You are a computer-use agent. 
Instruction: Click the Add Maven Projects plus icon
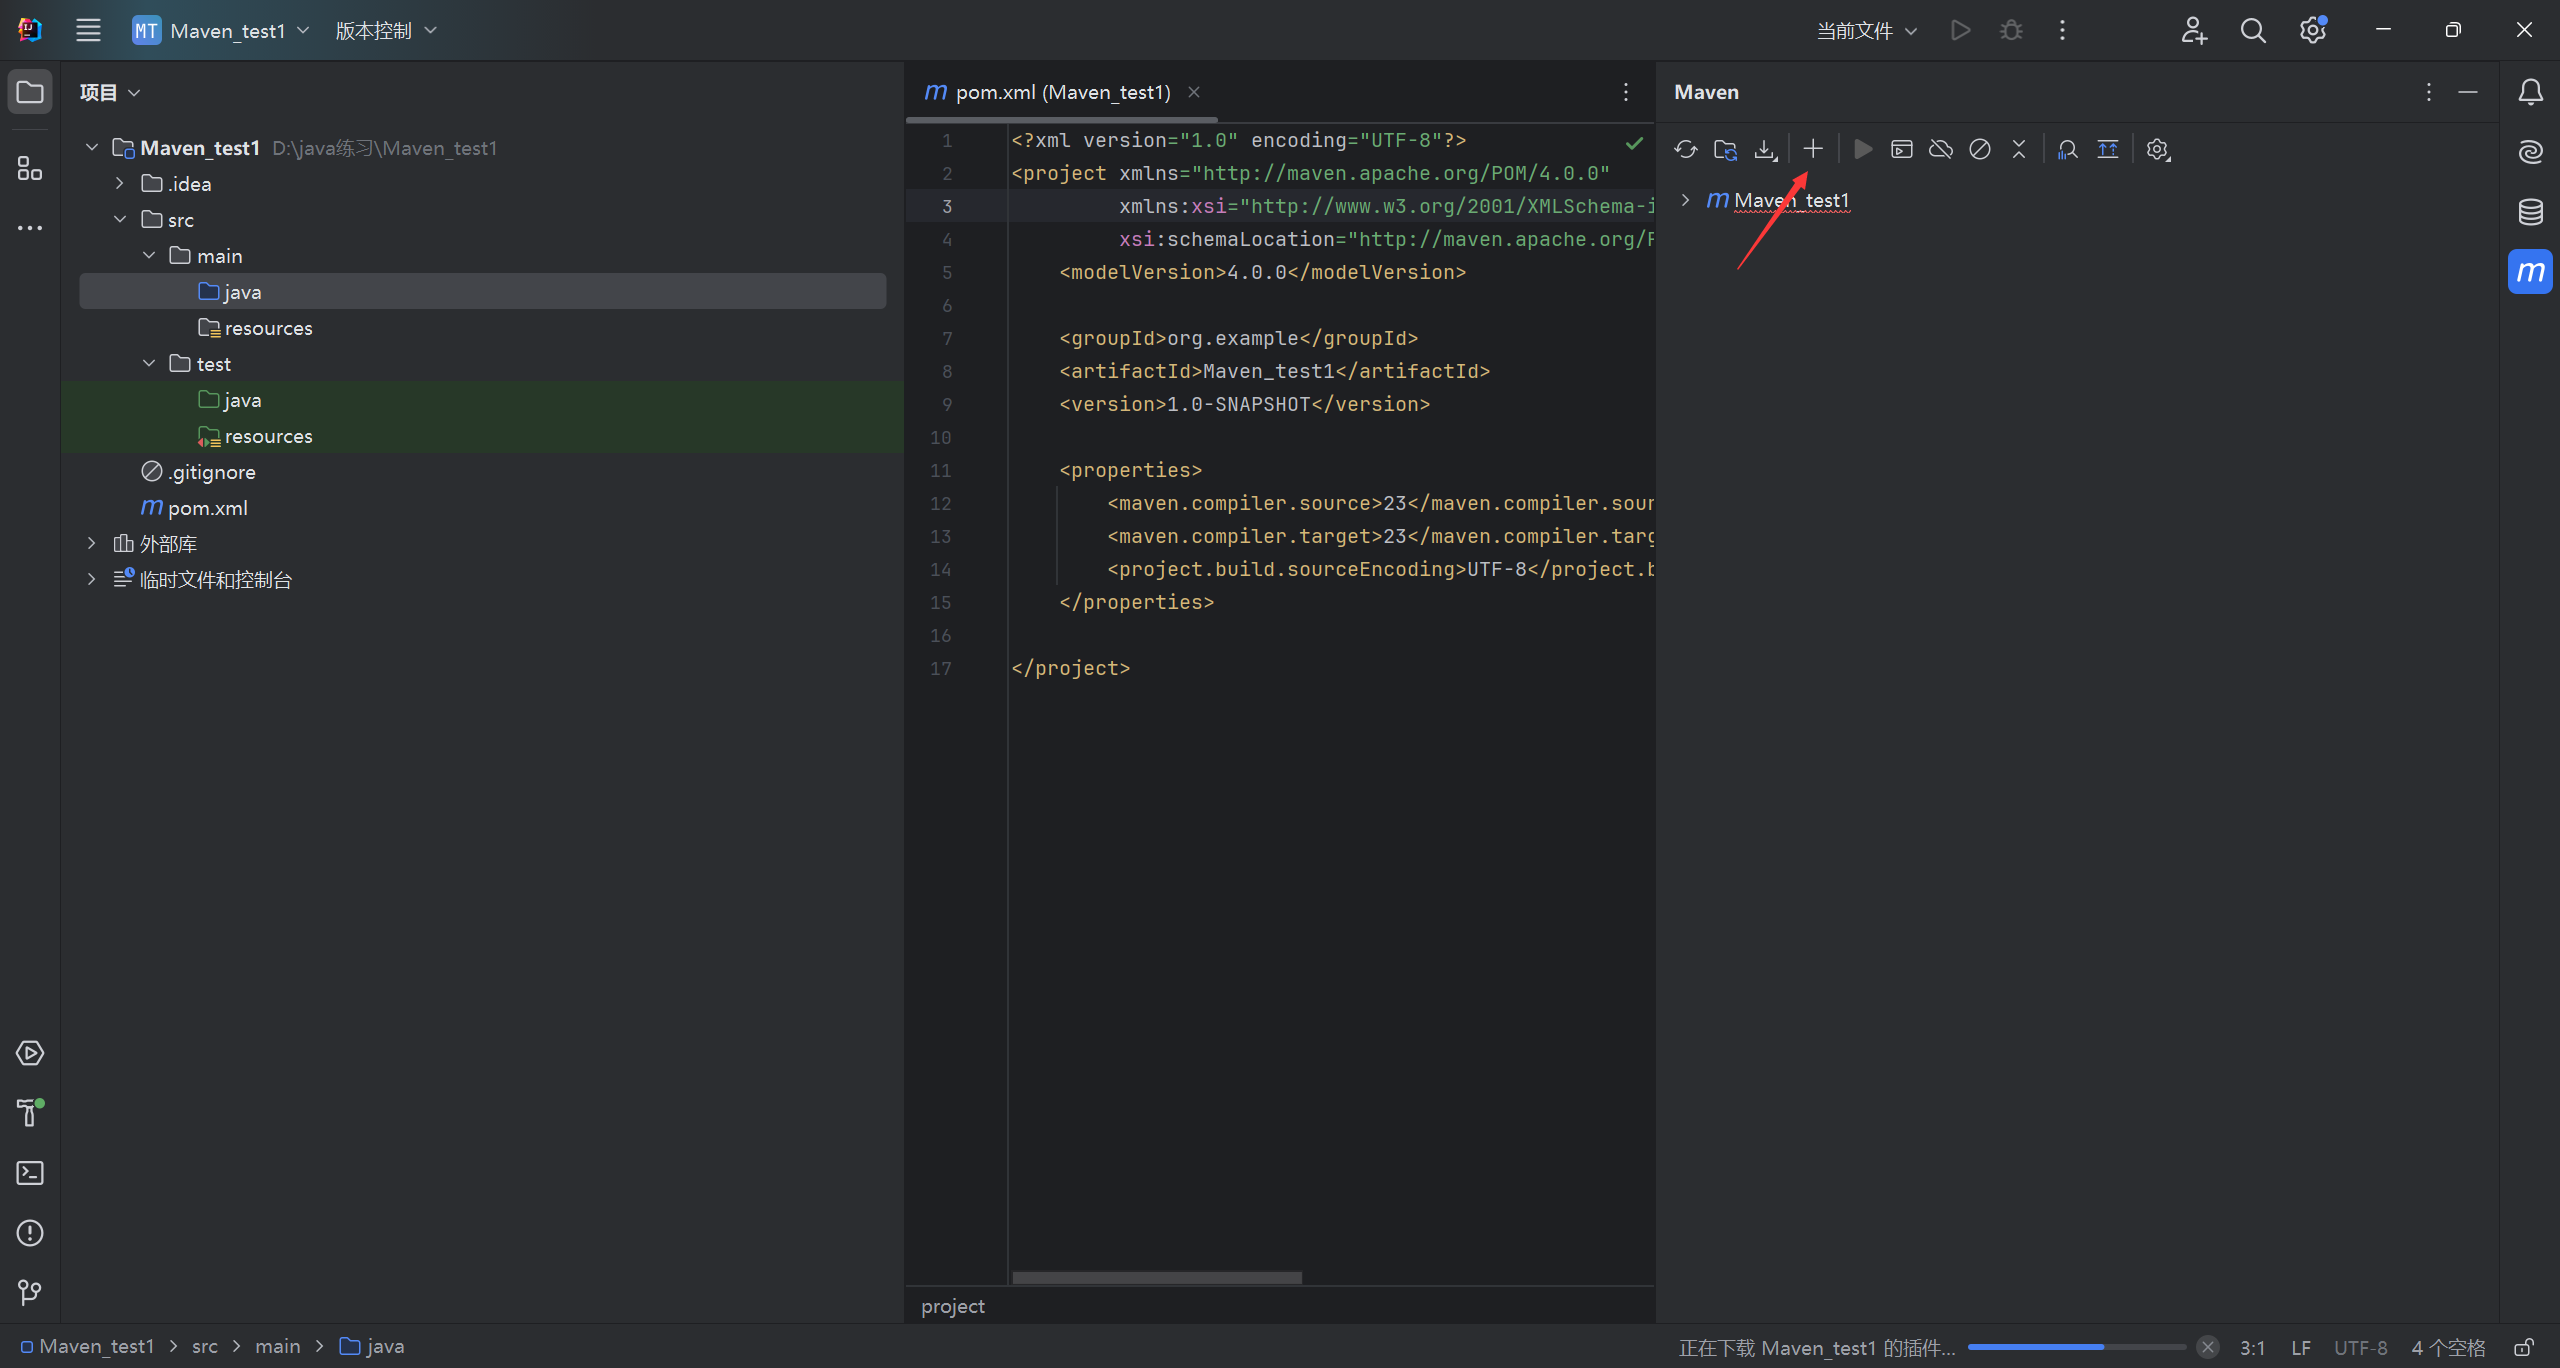(x=1813, y=150)
